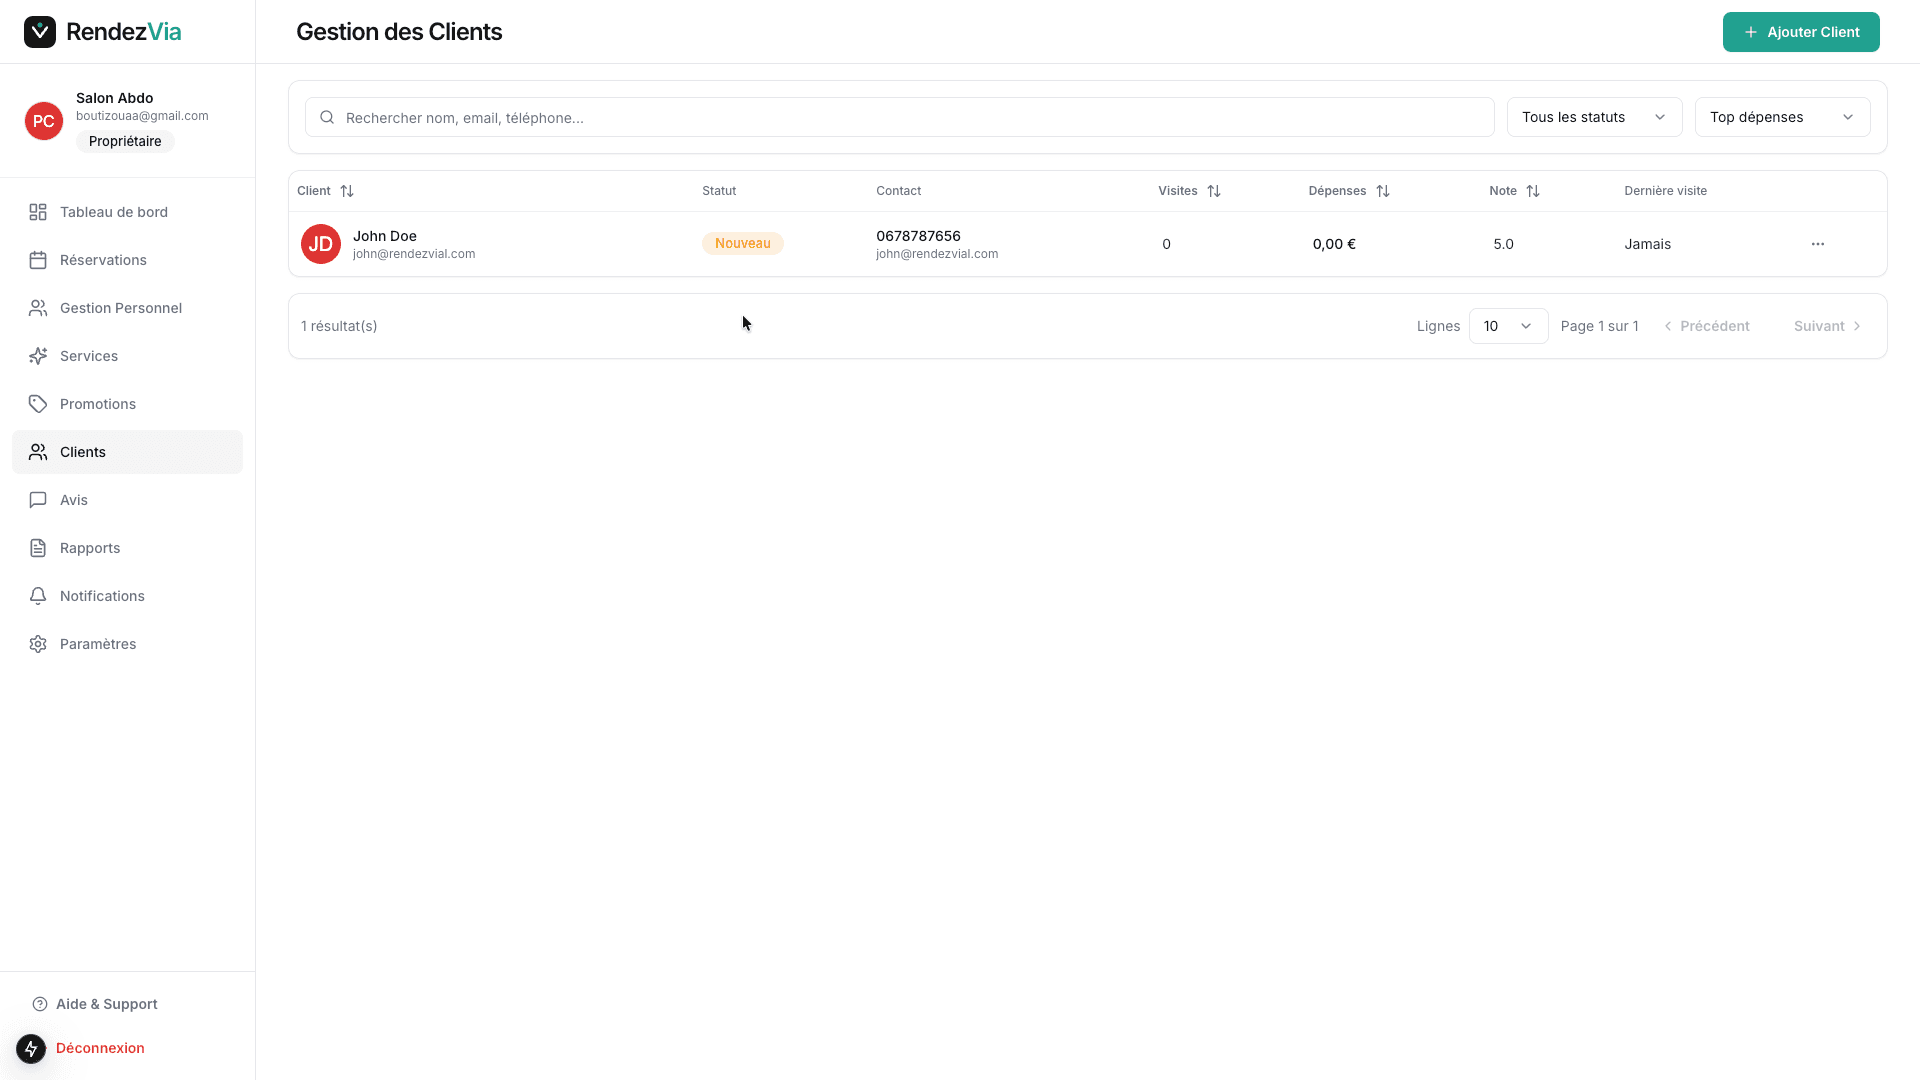Click John Doe JD avatar

click(x=321, y=244)
